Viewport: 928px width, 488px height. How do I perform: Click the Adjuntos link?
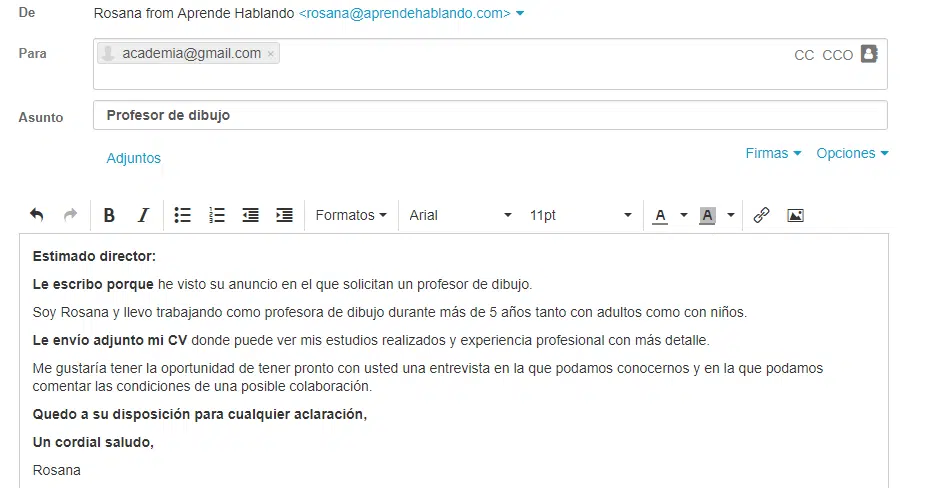134,158
